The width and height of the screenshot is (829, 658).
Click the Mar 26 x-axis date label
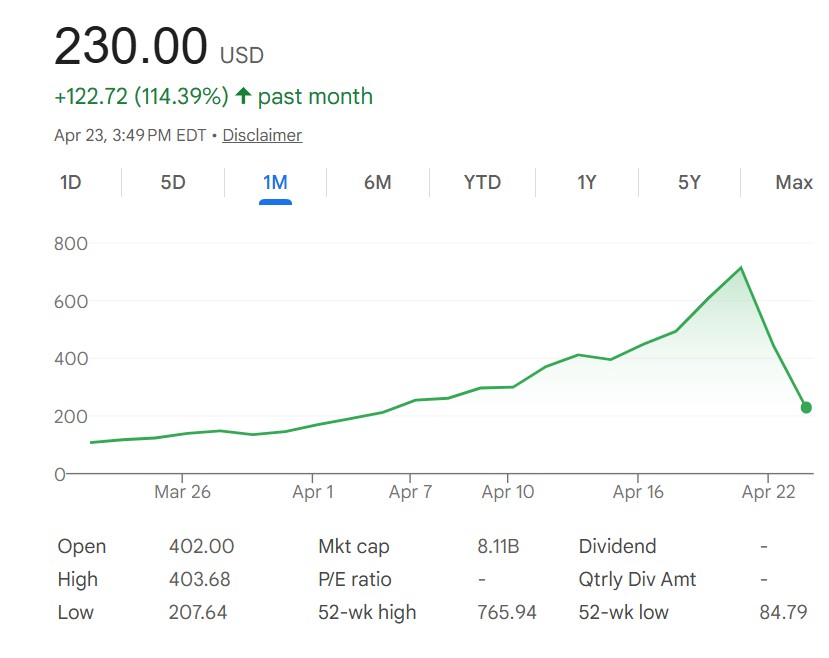point(183,492)
